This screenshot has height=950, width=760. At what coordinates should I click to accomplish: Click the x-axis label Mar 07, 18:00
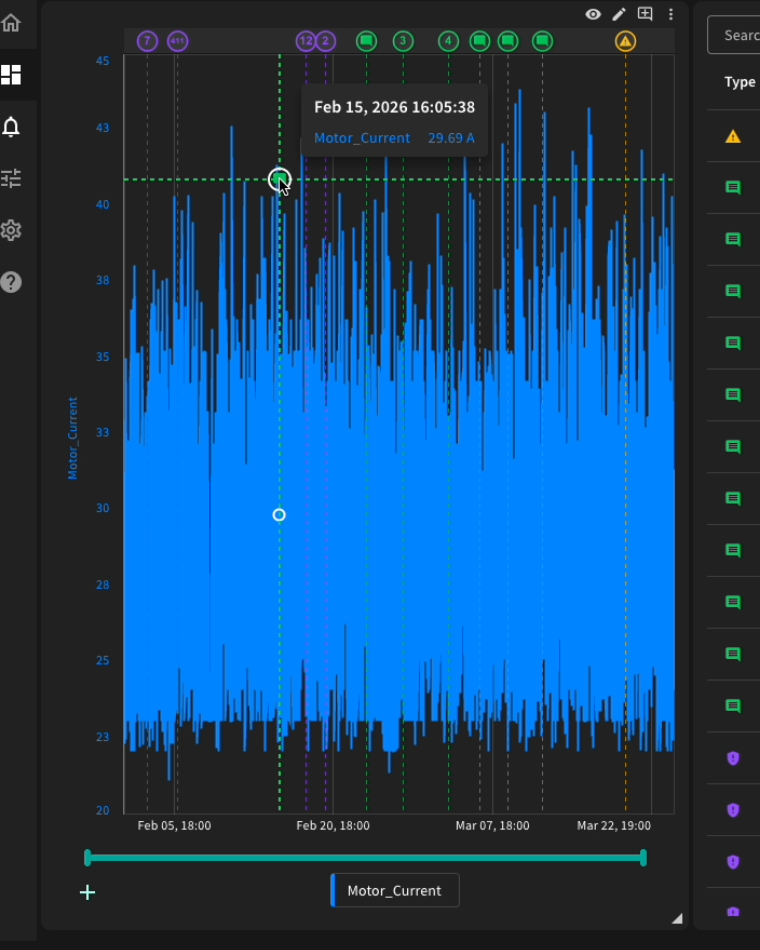tap(492, 826)
